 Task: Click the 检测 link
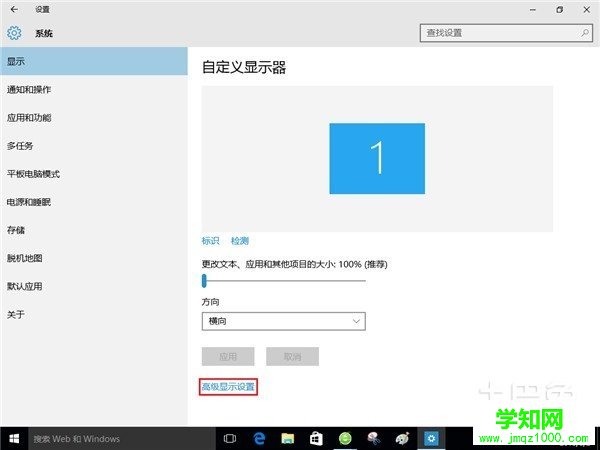pos(240,241)
